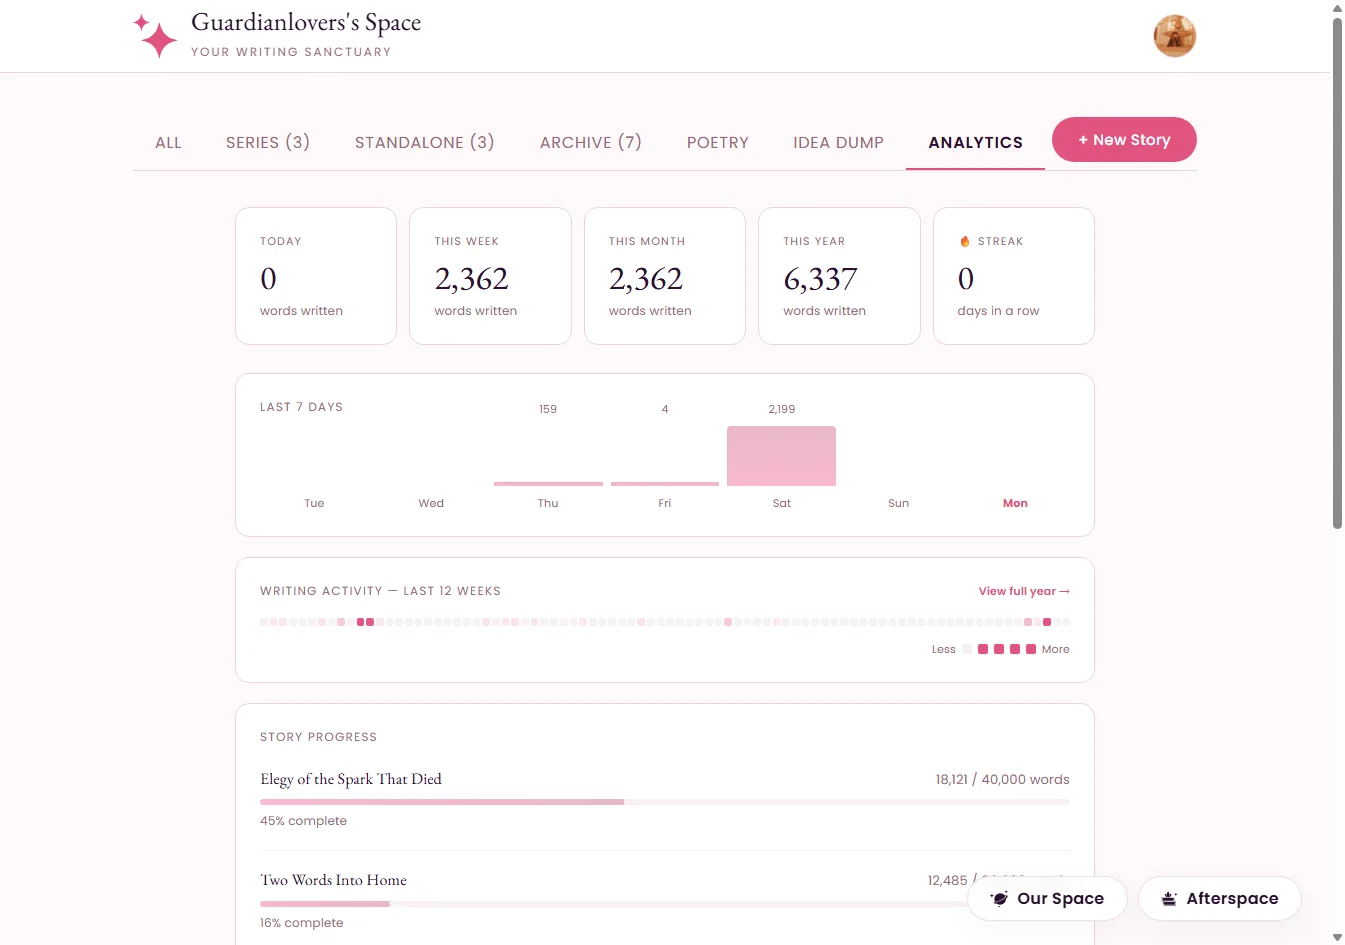Click the Less label in the activity legend
This screenshot has width=1345, height=945.
pos(944,649)
